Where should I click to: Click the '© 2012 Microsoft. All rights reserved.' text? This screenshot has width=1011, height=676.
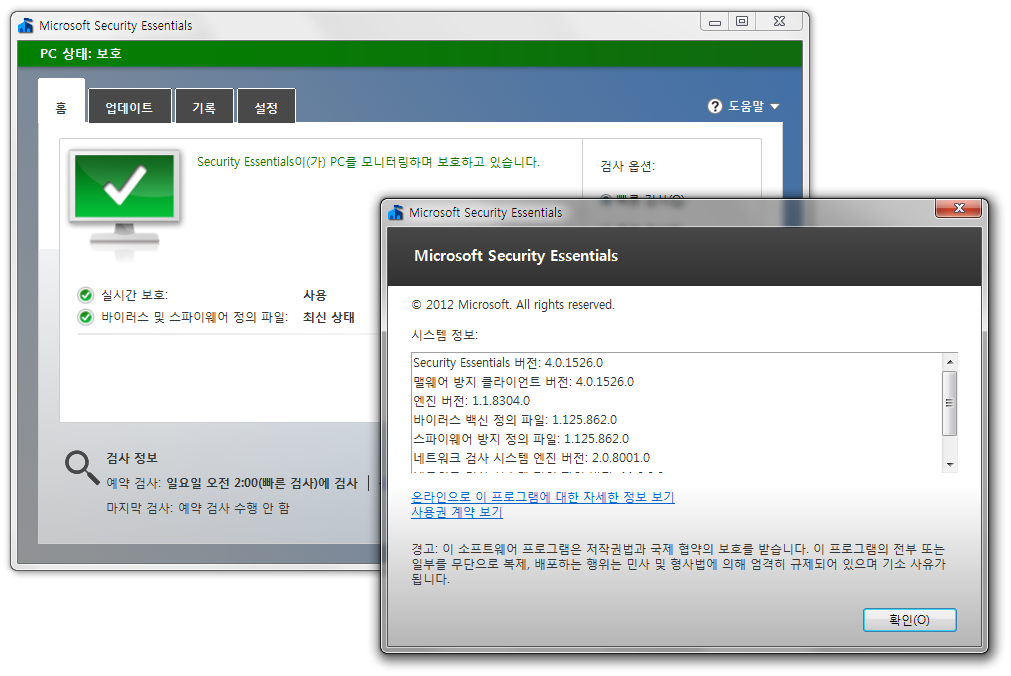(513, 304)
